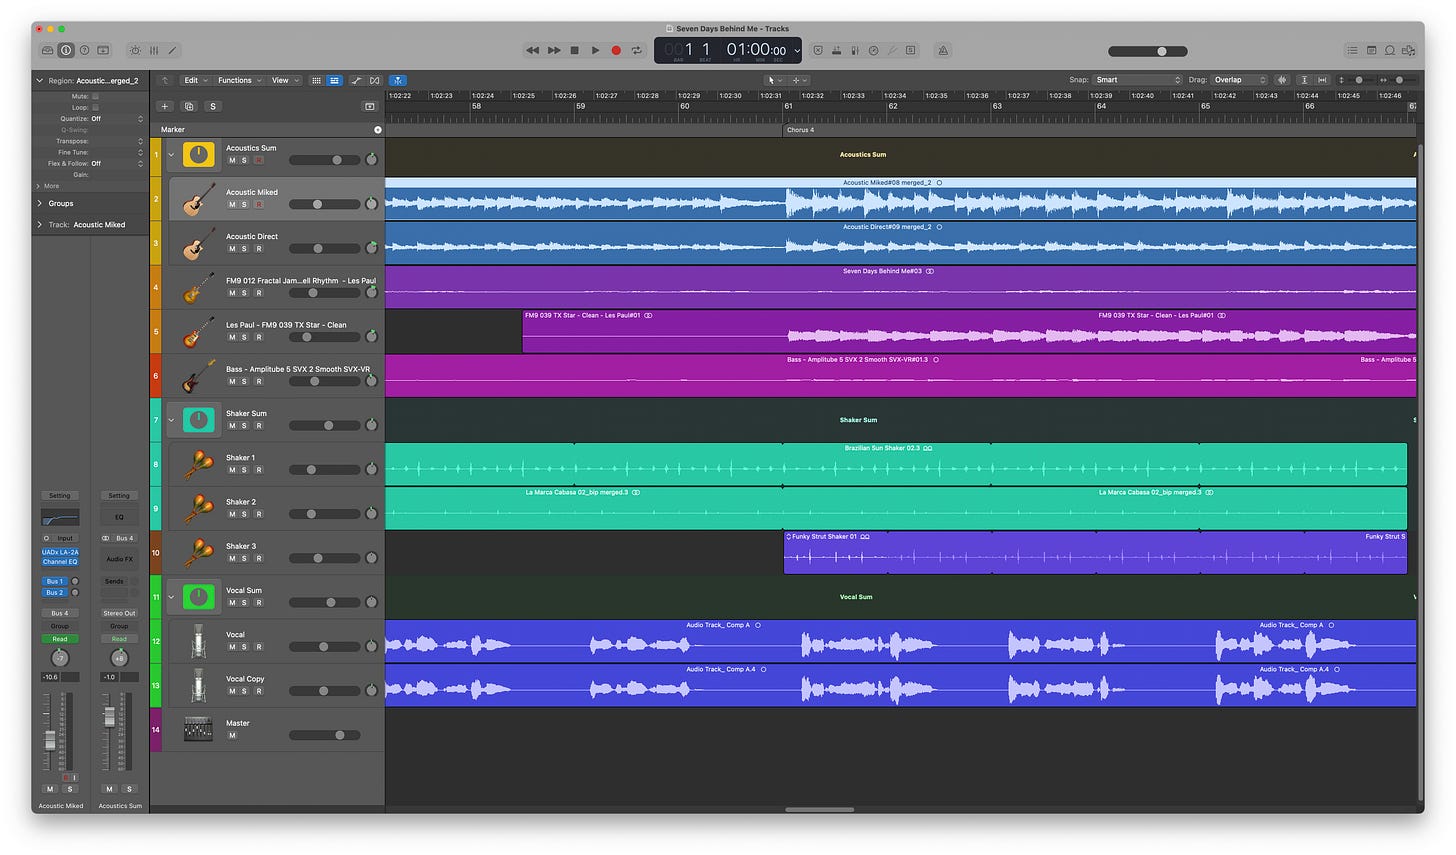
Task: Check the region Loop checkbox
Action: 95,107
